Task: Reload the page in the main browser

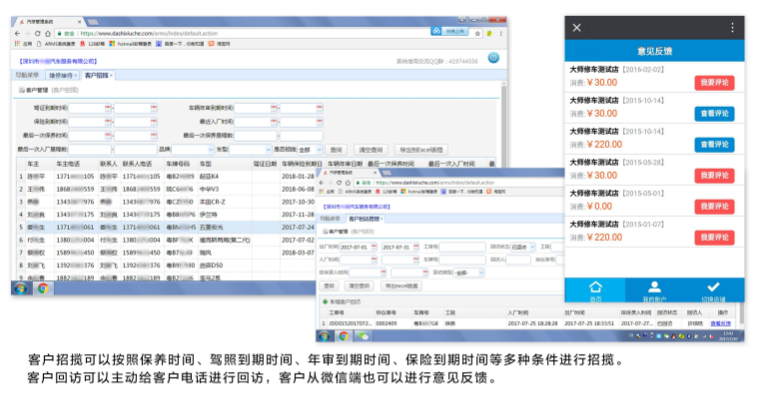Action: pyautogui.click(x=37, y=34)
